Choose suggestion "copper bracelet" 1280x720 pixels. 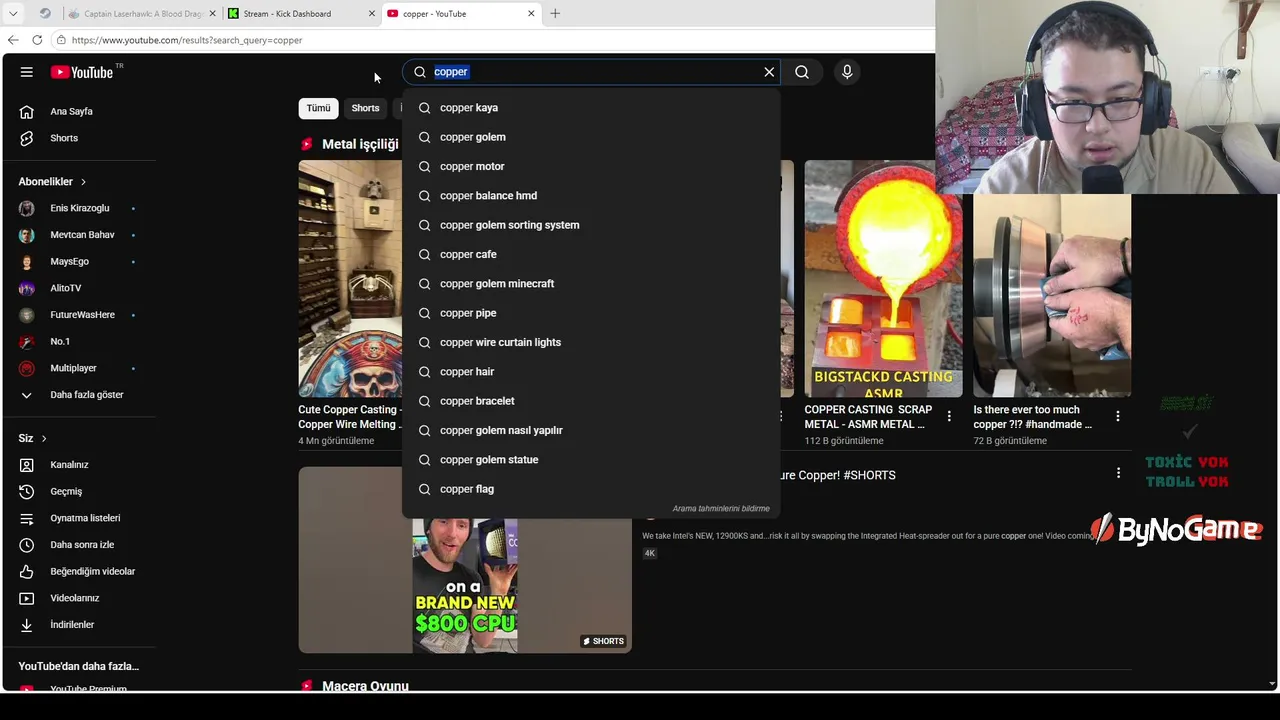591,401
